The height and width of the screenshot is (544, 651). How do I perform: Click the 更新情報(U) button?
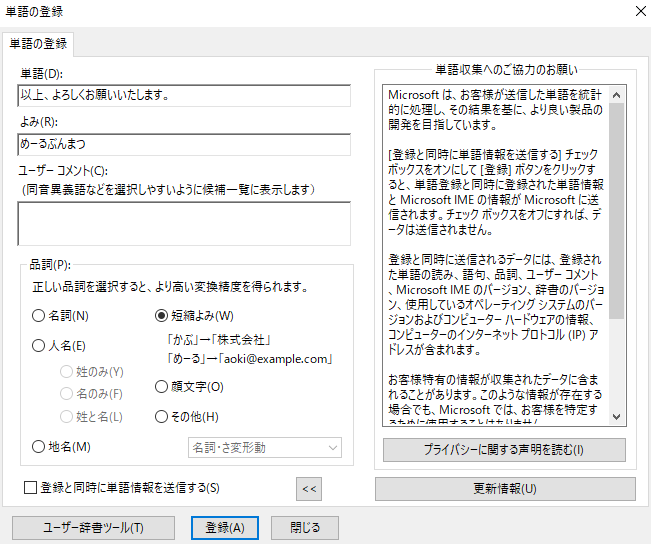505,489
